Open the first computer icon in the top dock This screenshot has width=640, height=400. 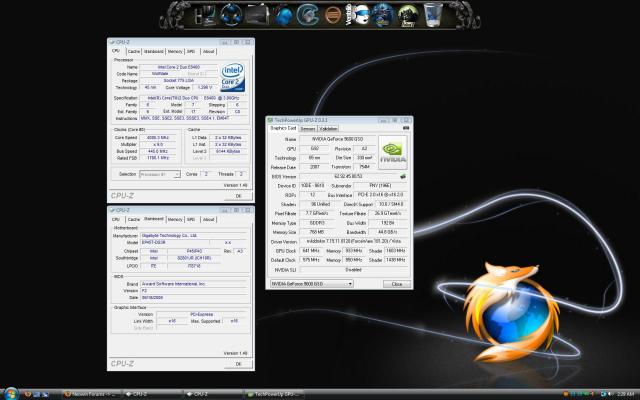(x=207, y=16)
